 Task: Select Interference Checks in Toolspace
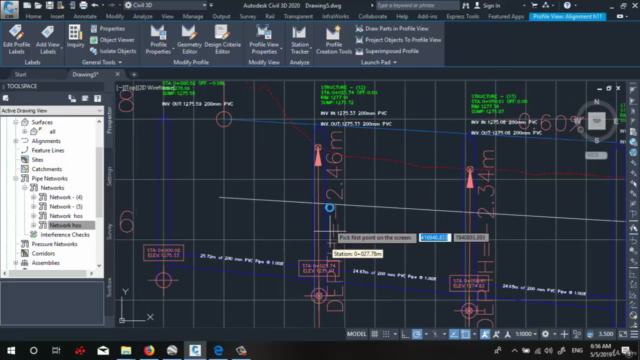[x=64, y=235]
